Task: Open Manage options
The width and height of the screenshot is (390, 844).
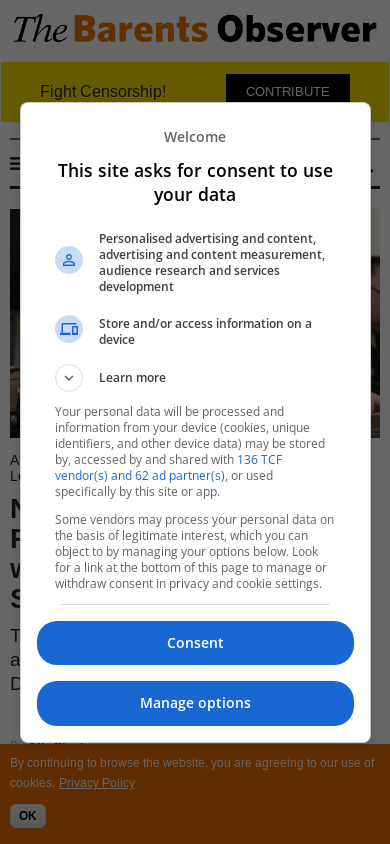Action: click(195, 703)
